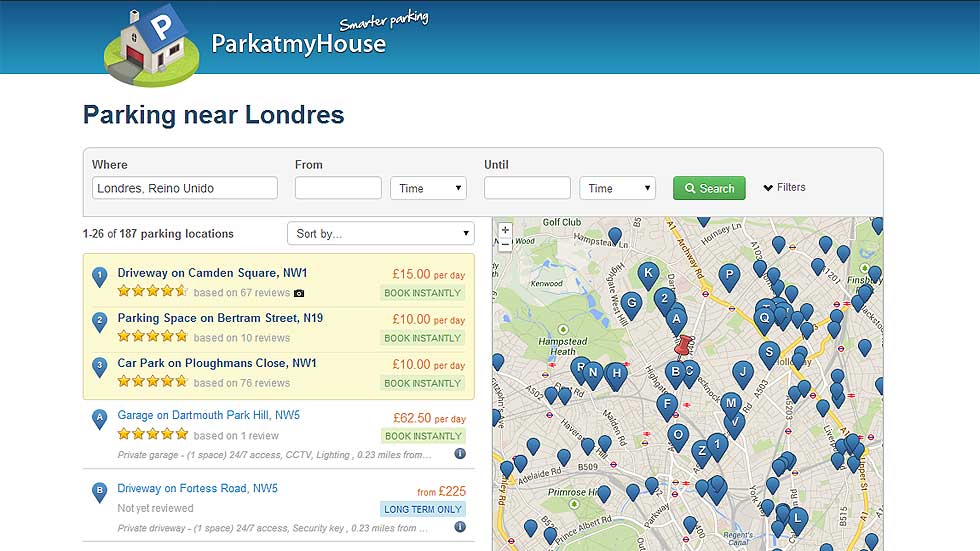The image size is (980, 551).
Task: Click marker B icon beside Fortess Road listing
Action: point(99,492)
